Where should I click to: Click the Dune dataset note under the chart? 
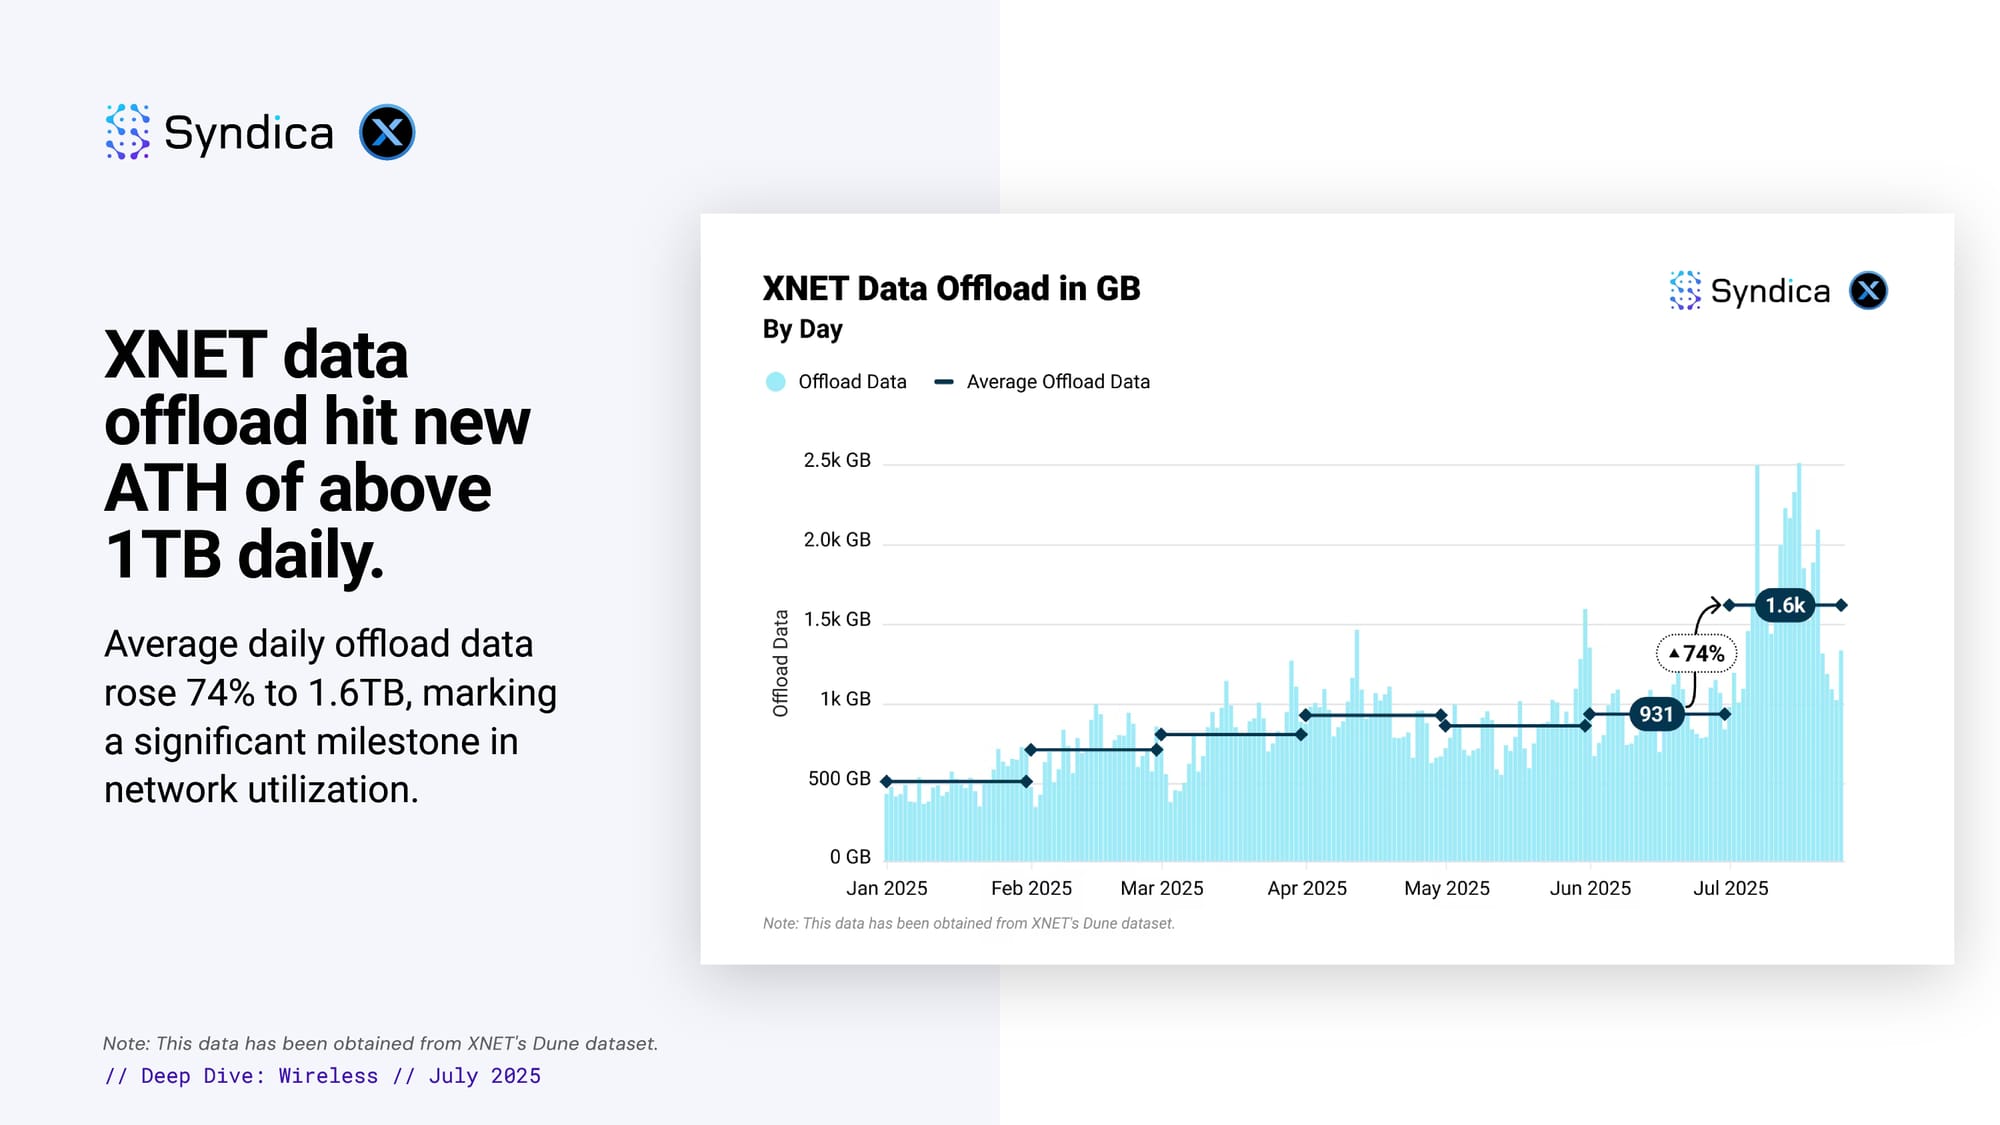pos(968,923)
